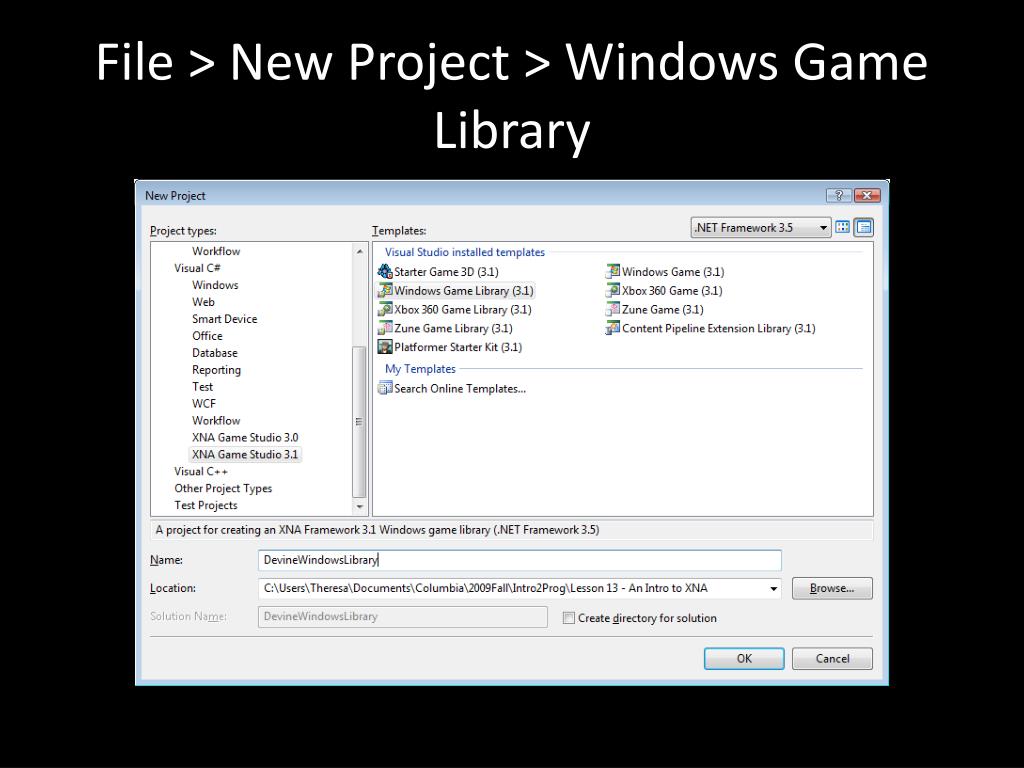
Task: Click Search Online Templates... text
Action: [460, 389]
